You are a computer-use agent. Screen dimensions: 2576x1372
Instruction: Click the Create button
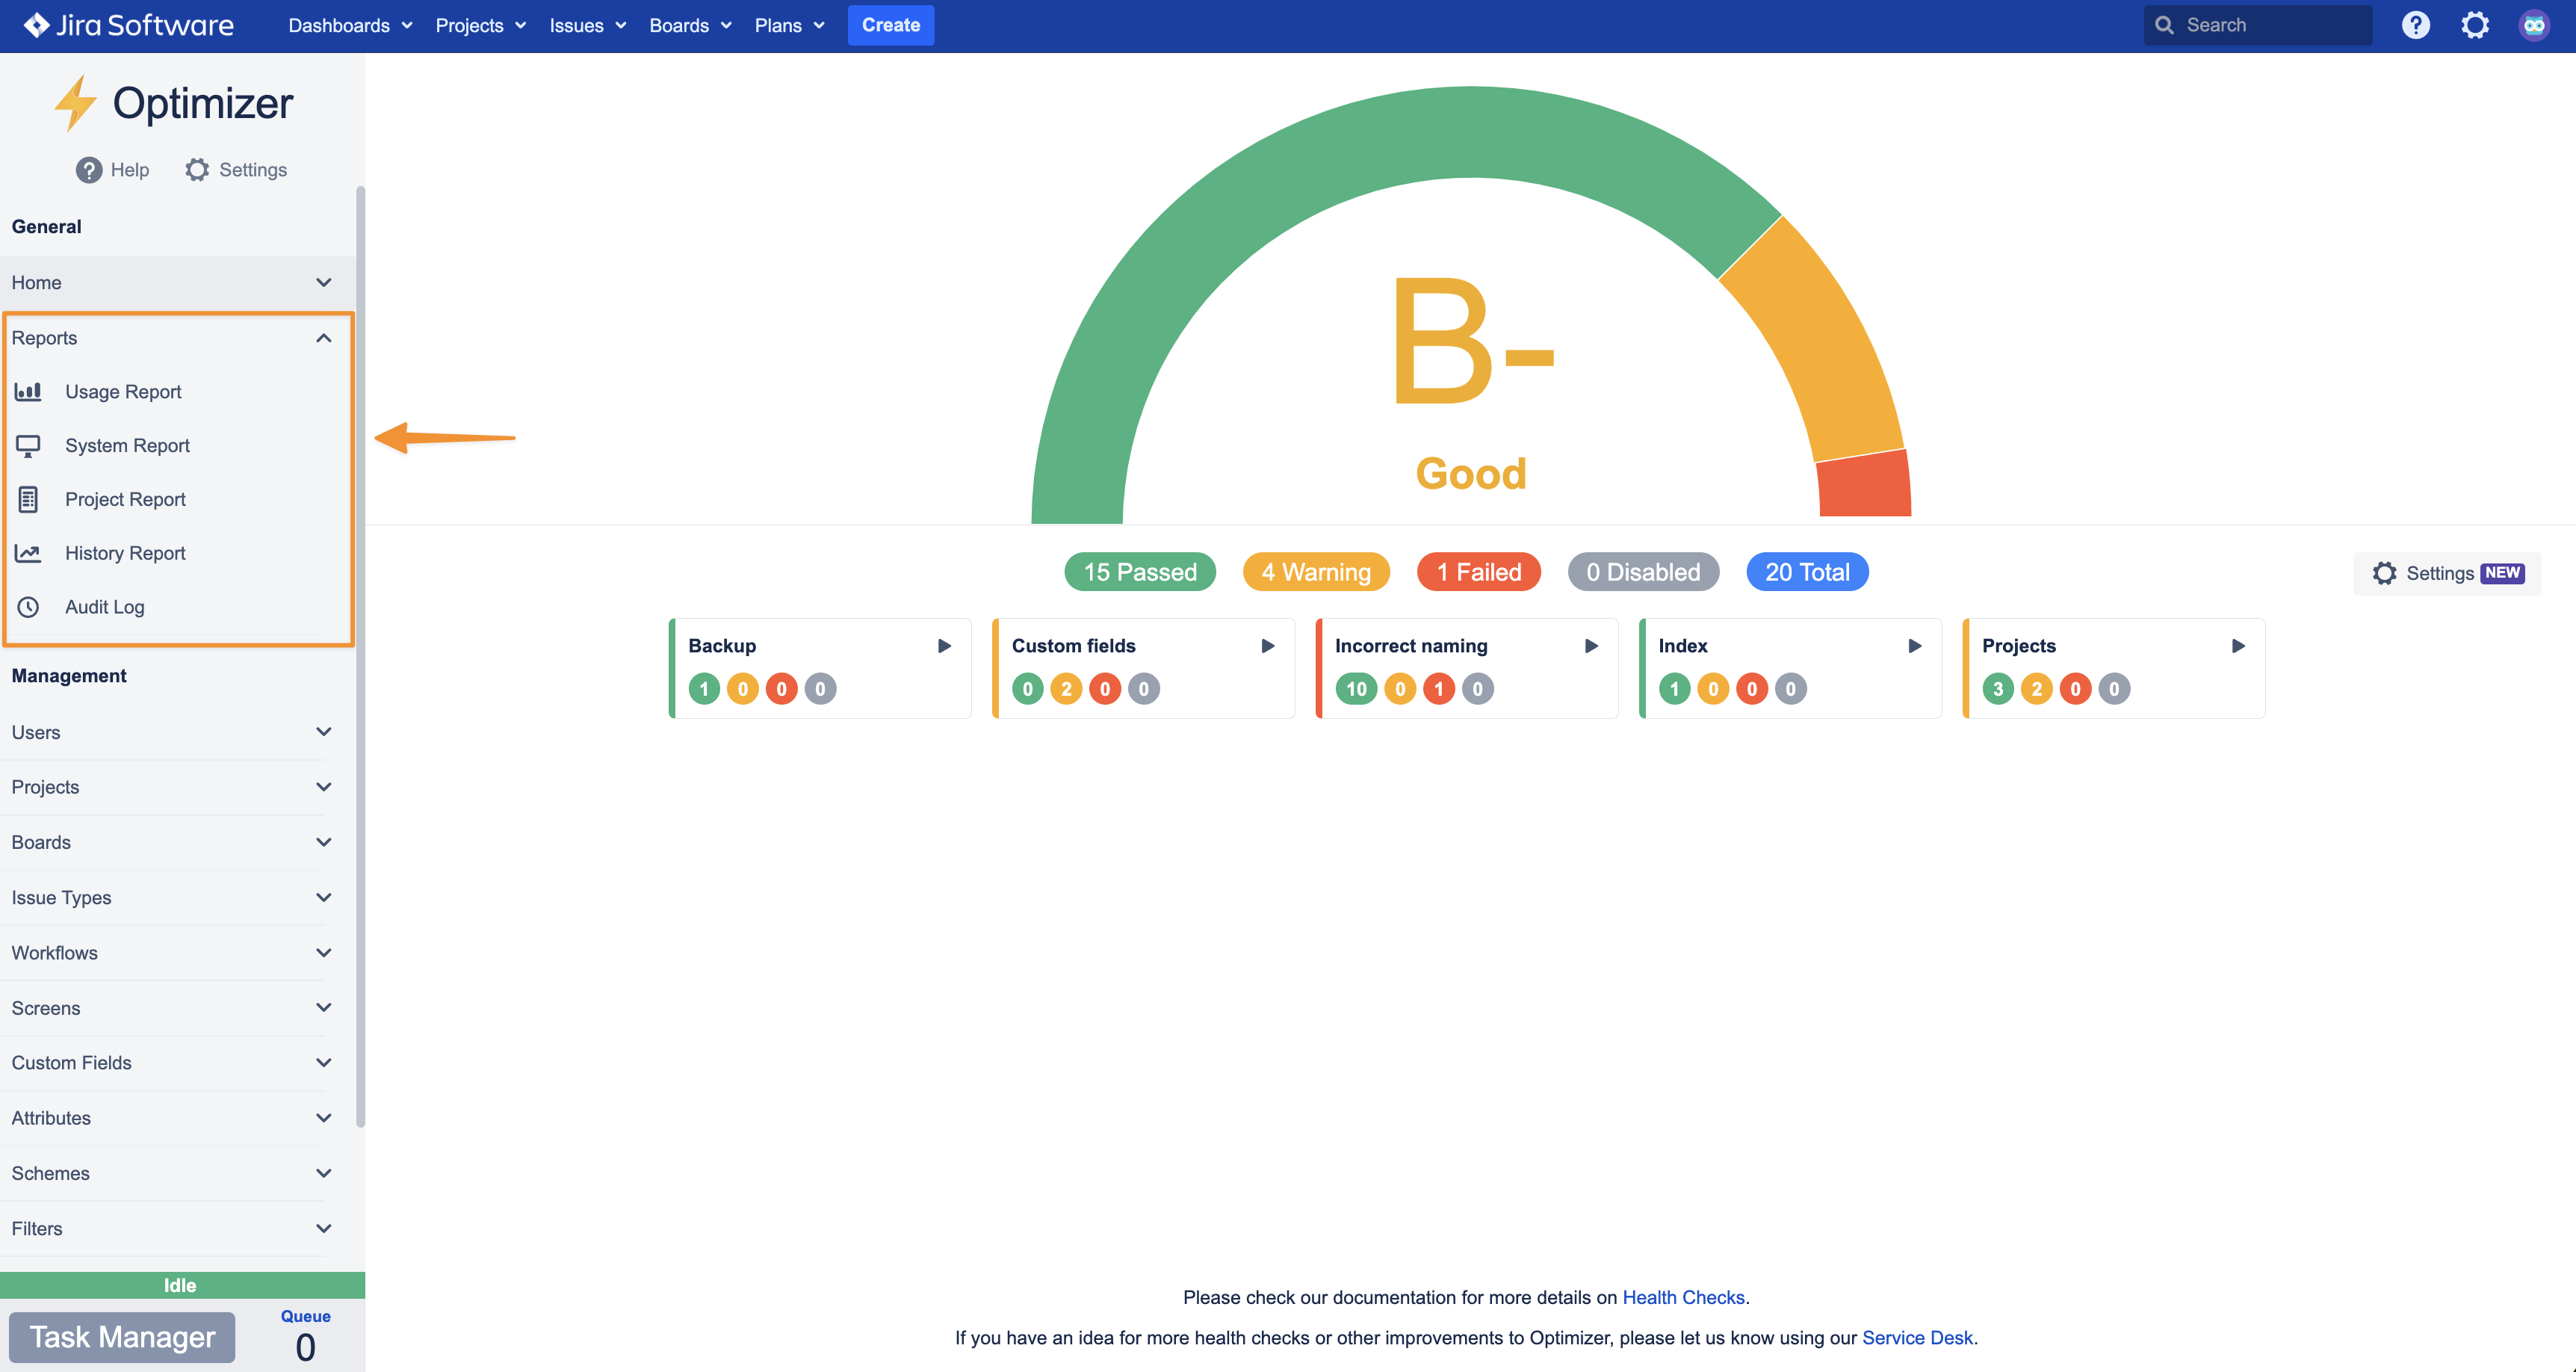(x=890, y=25)
